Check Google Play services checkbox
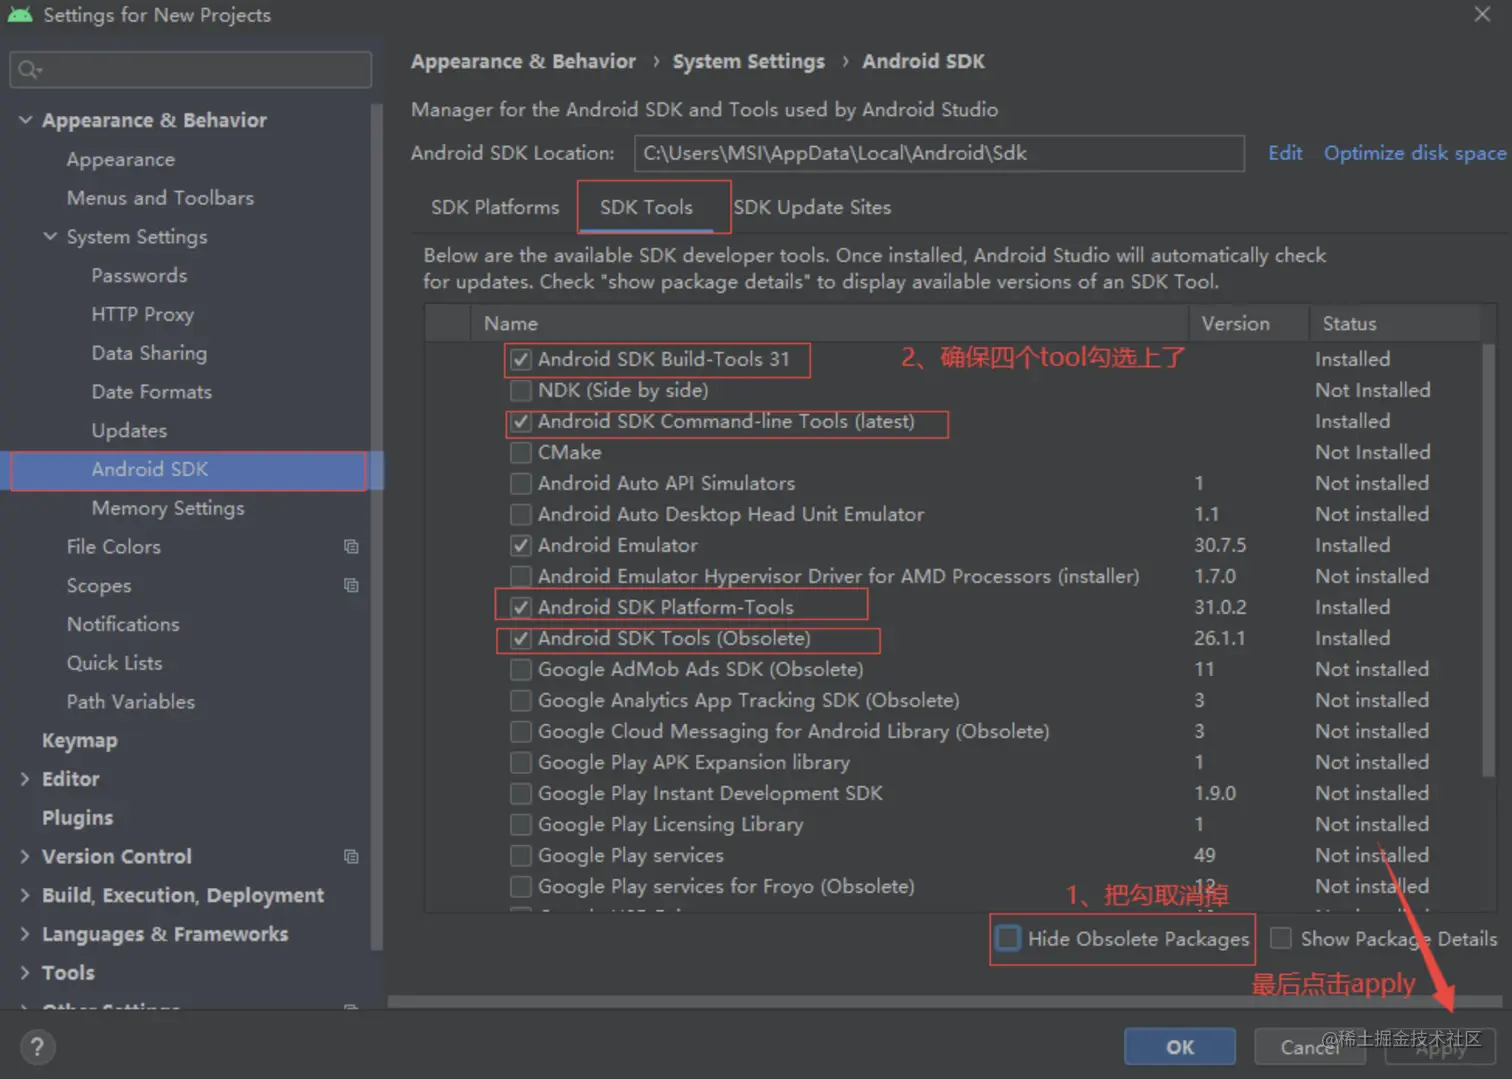 click(521, 855)
